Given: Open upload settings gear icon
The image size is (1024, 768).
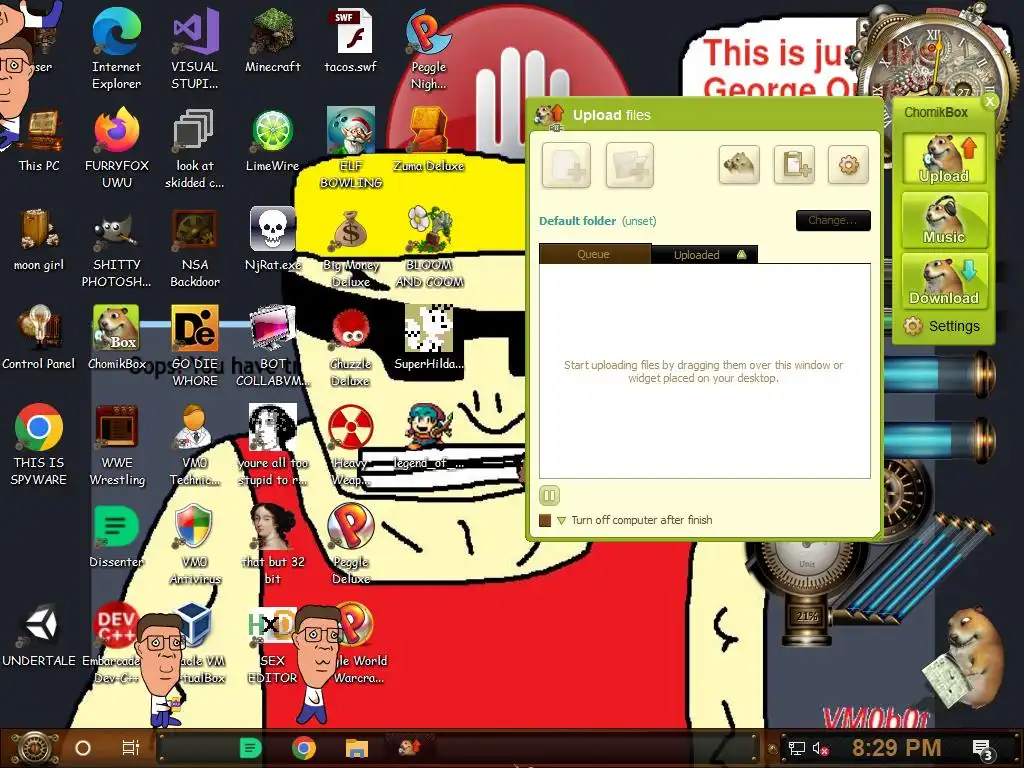Looking at the screenshot, I should (848, 165).
